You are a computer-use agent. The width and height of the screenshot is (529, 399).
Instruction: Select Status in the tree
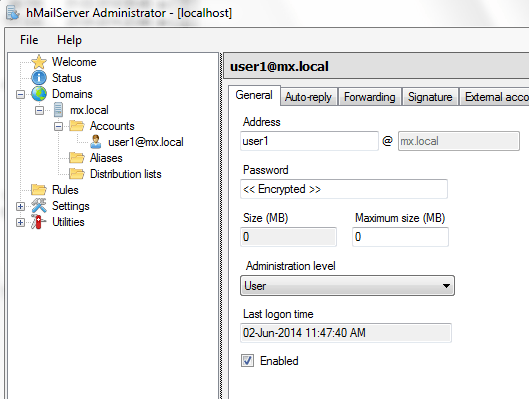pyautogui.click(x=67, y=78)
